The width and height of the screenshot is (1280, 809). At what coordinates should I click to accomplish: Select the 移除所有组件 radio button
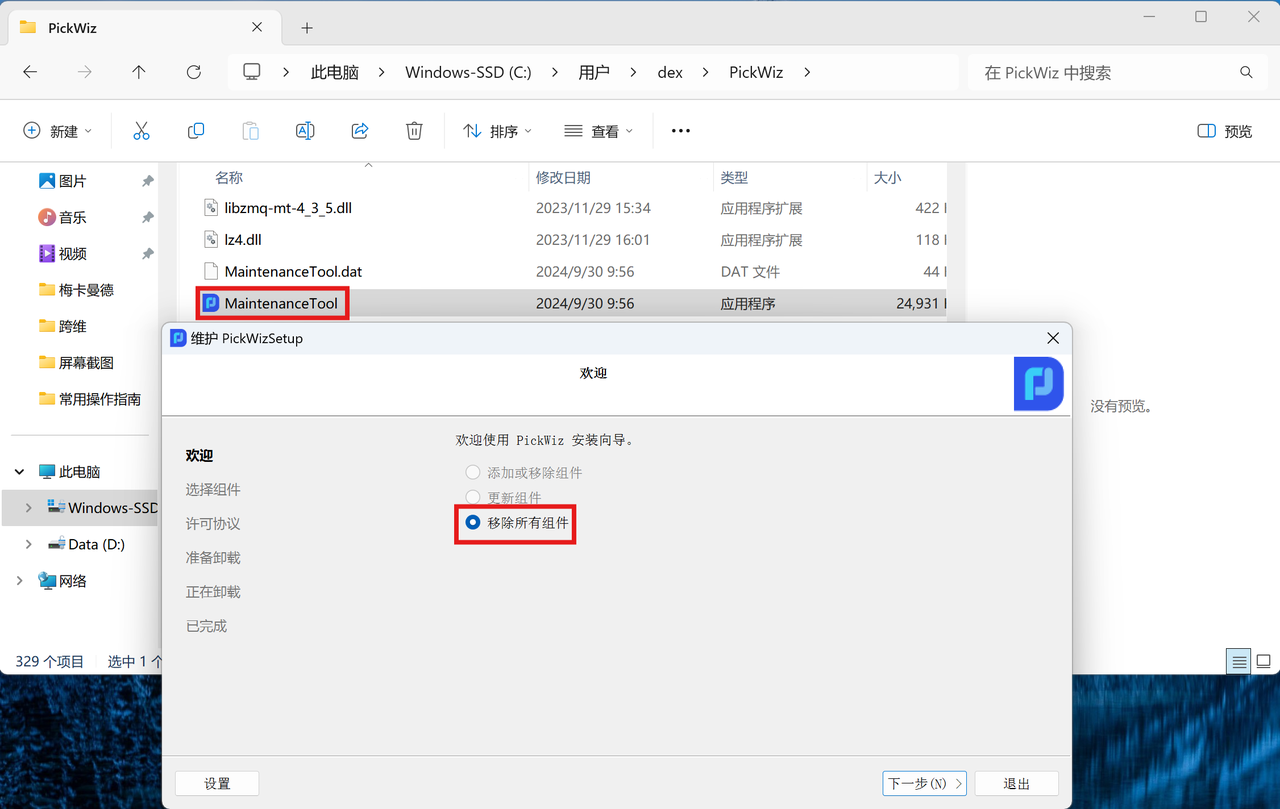(x=473, y=522)
